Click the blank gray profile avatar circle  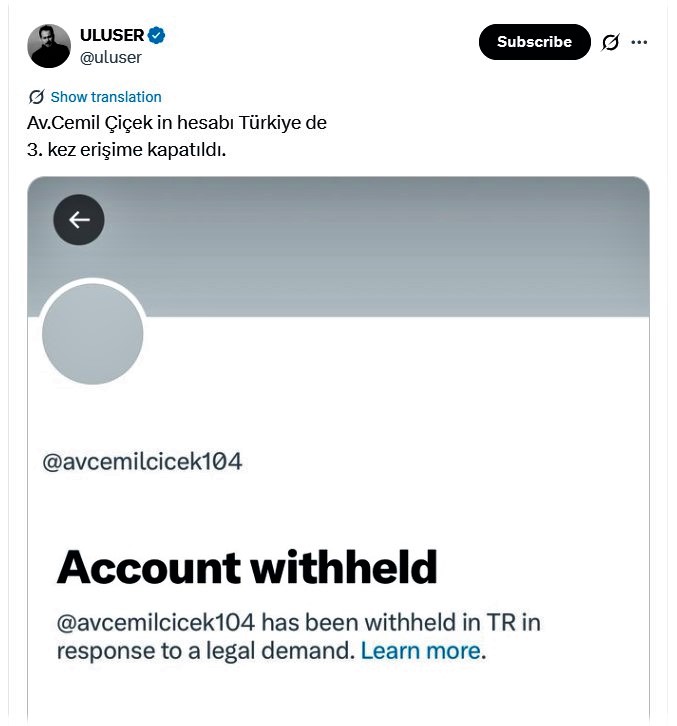pyautogui.click(x=93, y=334)
